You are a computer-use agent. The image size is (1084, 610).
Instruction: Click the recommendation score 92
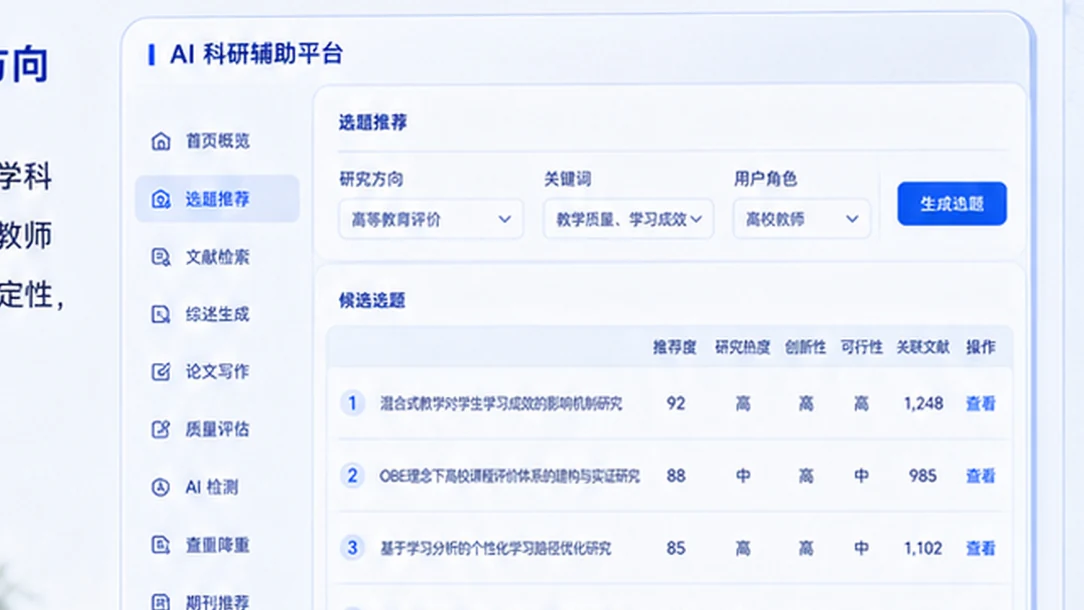click(x=675, y=403)
